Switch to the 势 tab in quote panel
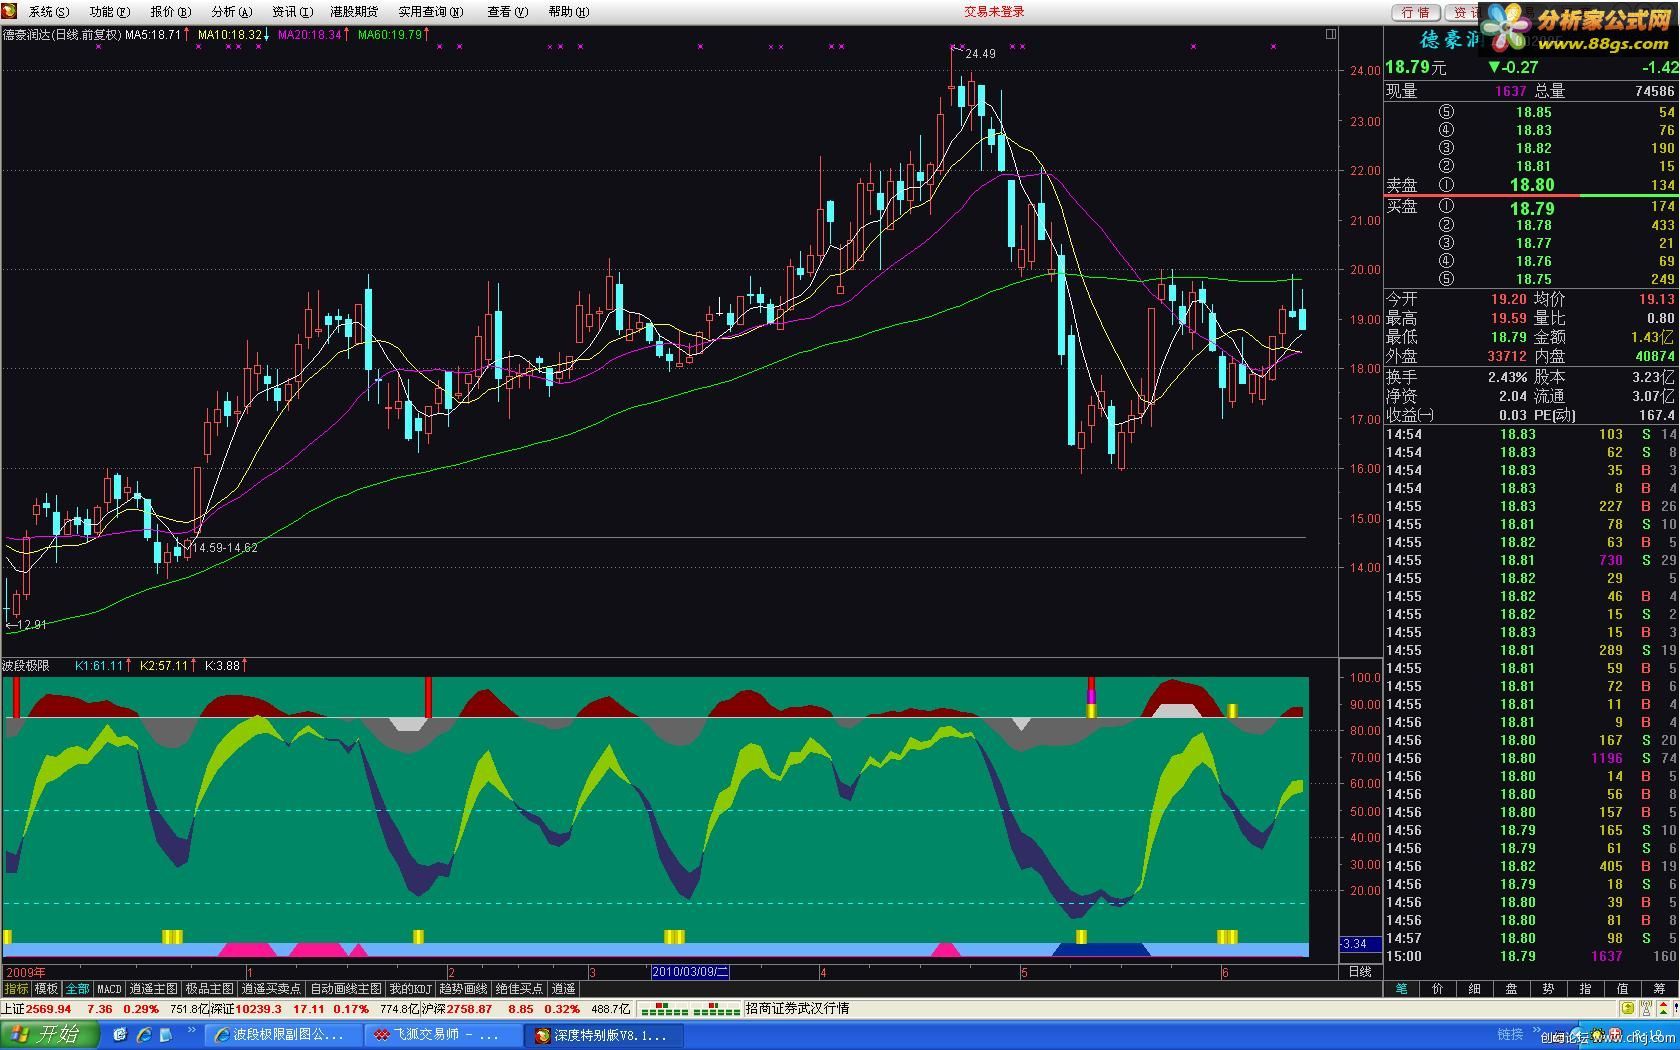1680x1050 pixels. pos(1549,989)
